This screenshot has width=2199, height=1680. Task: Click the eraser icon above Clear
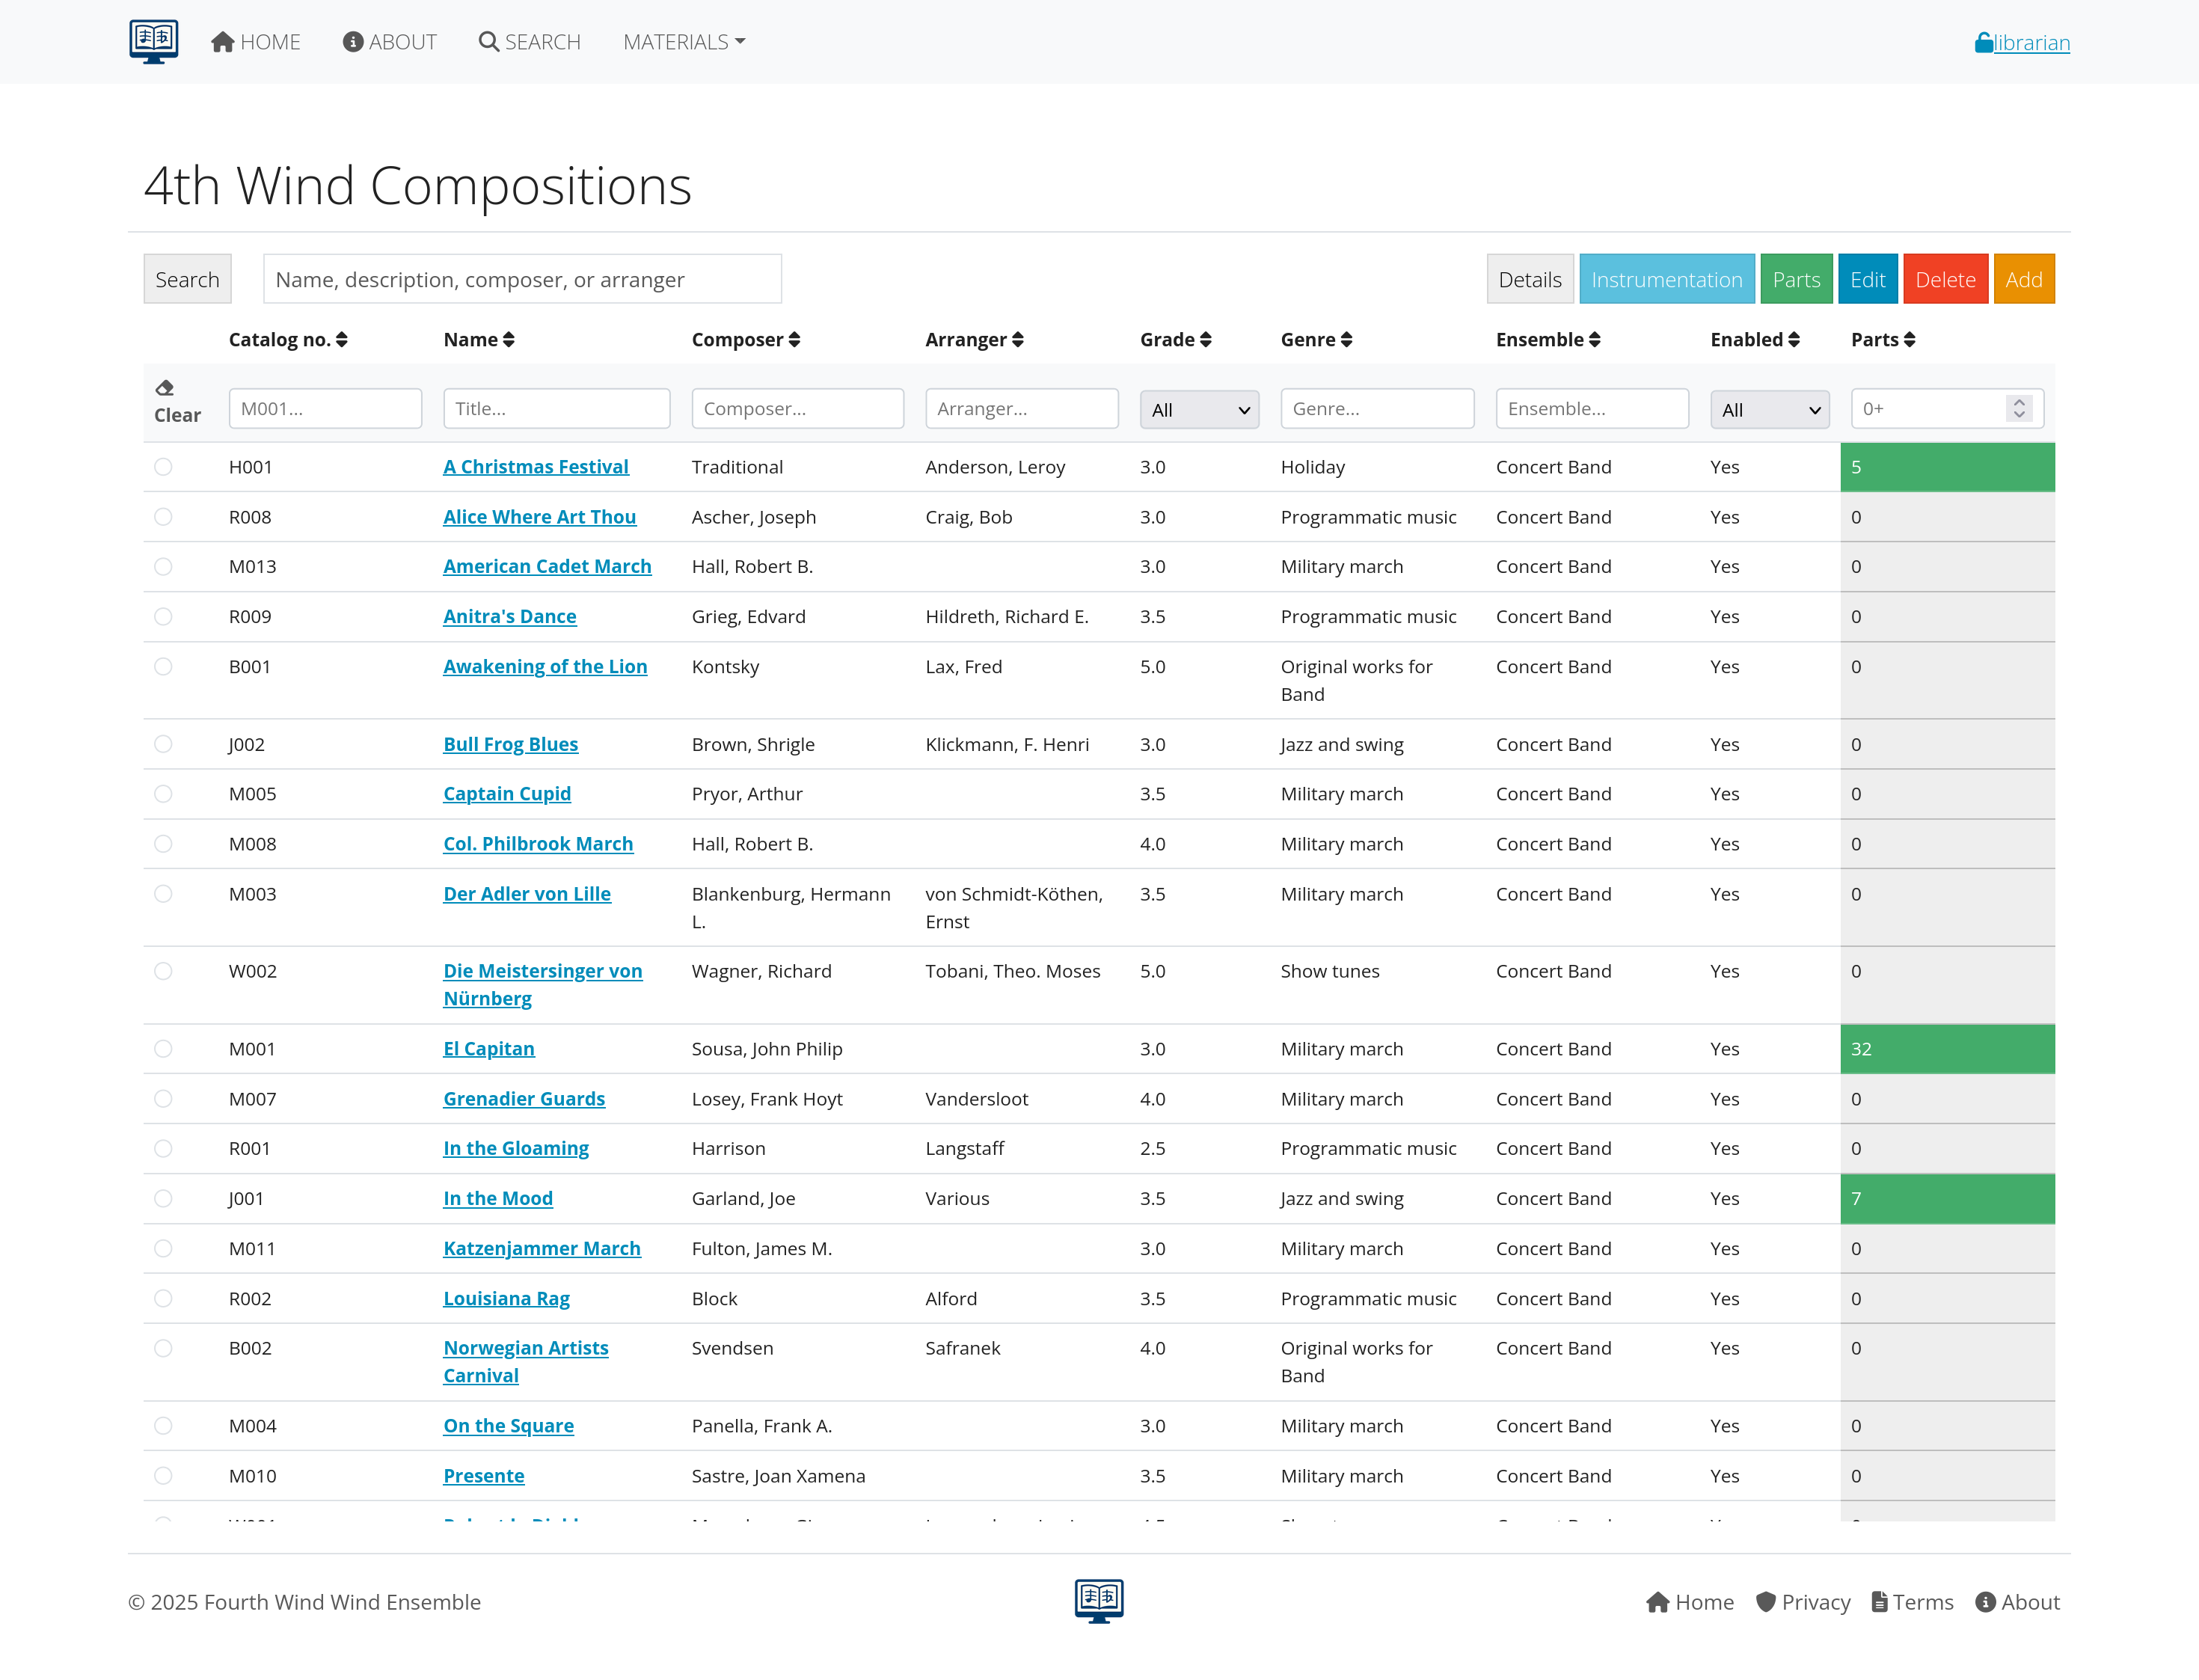coord(165,387)
